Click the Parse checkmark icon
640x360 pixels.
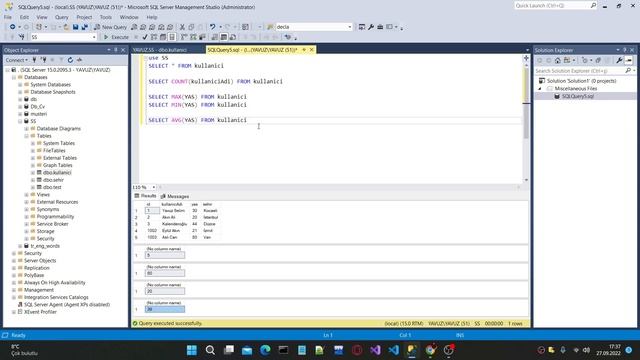click(145, 37)
